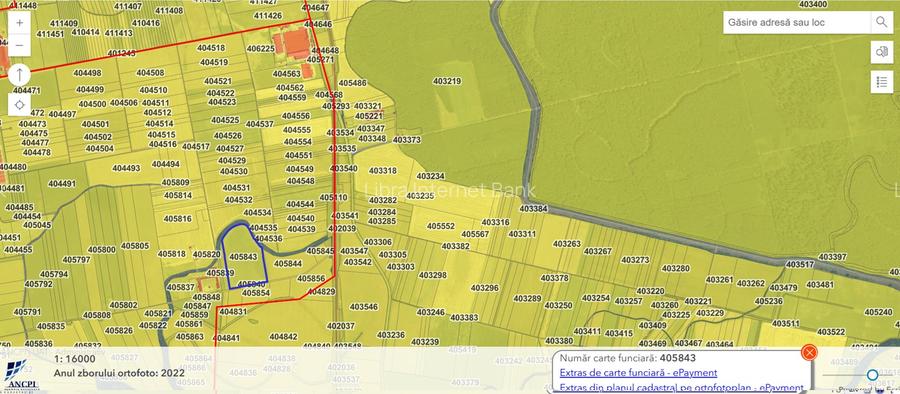Open 'Extras din planul cadastral pe ortofotoplan' link

pos(681,387)
